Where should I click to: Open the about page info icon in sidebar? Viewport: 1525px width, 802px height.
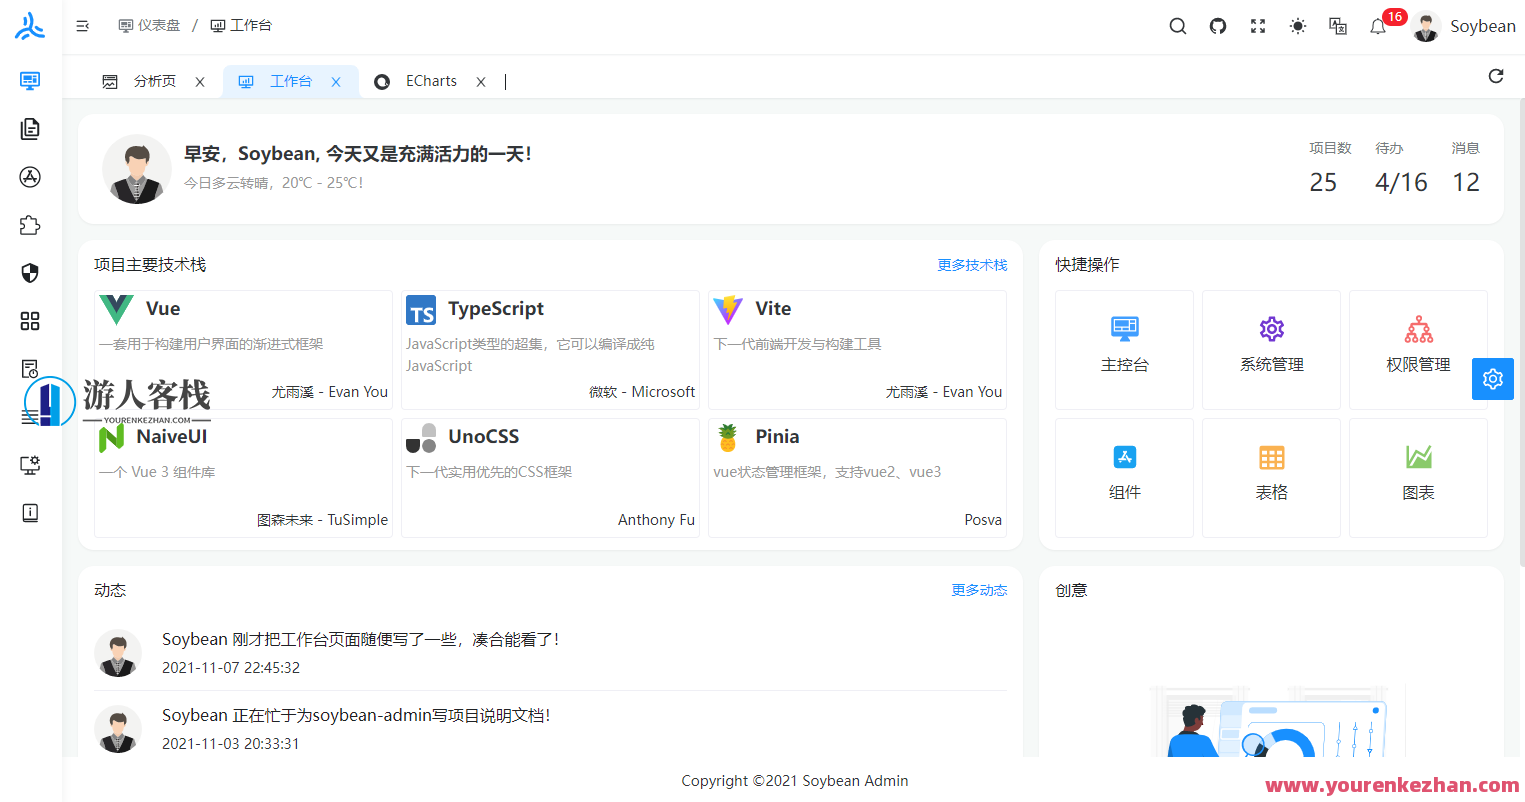(x=30, y=513)
